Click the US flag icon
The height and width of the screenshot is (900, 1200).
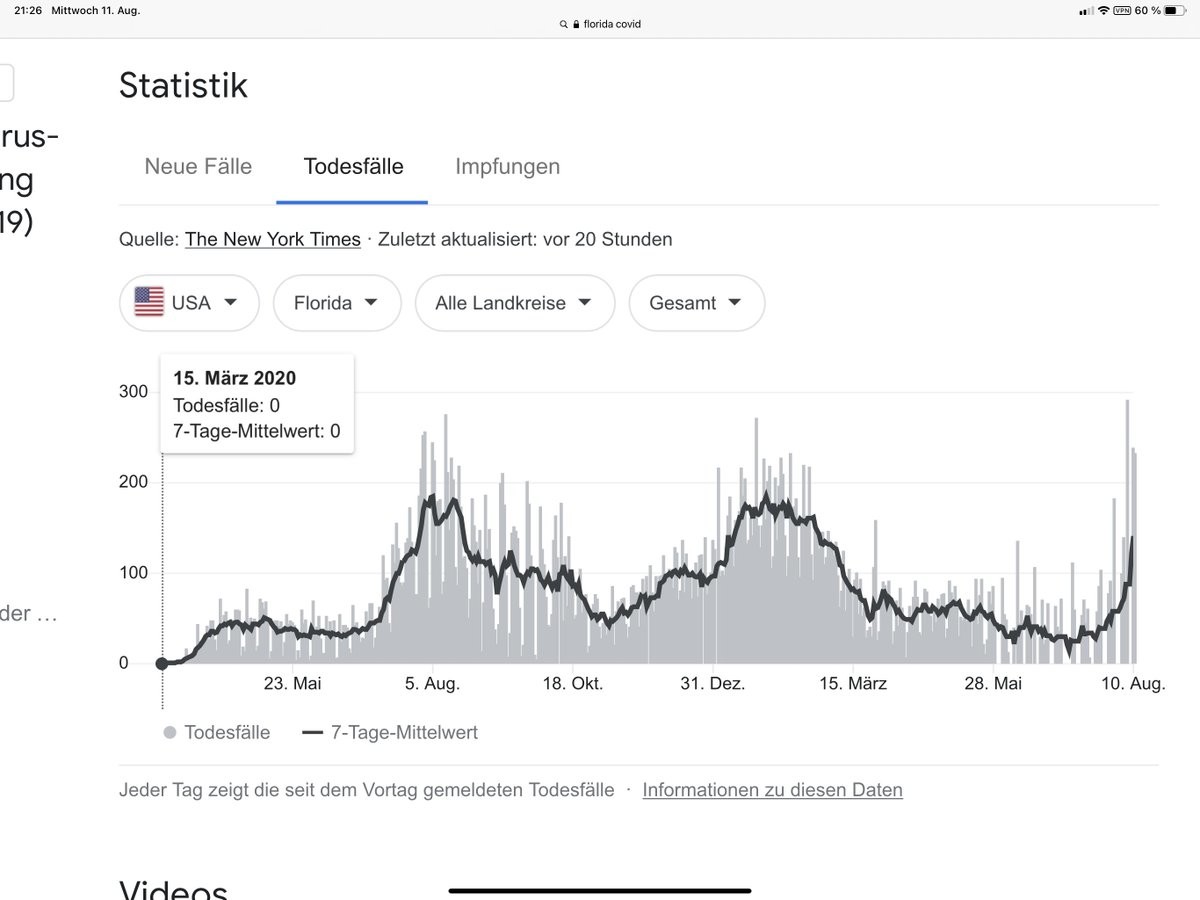(149, 302)
